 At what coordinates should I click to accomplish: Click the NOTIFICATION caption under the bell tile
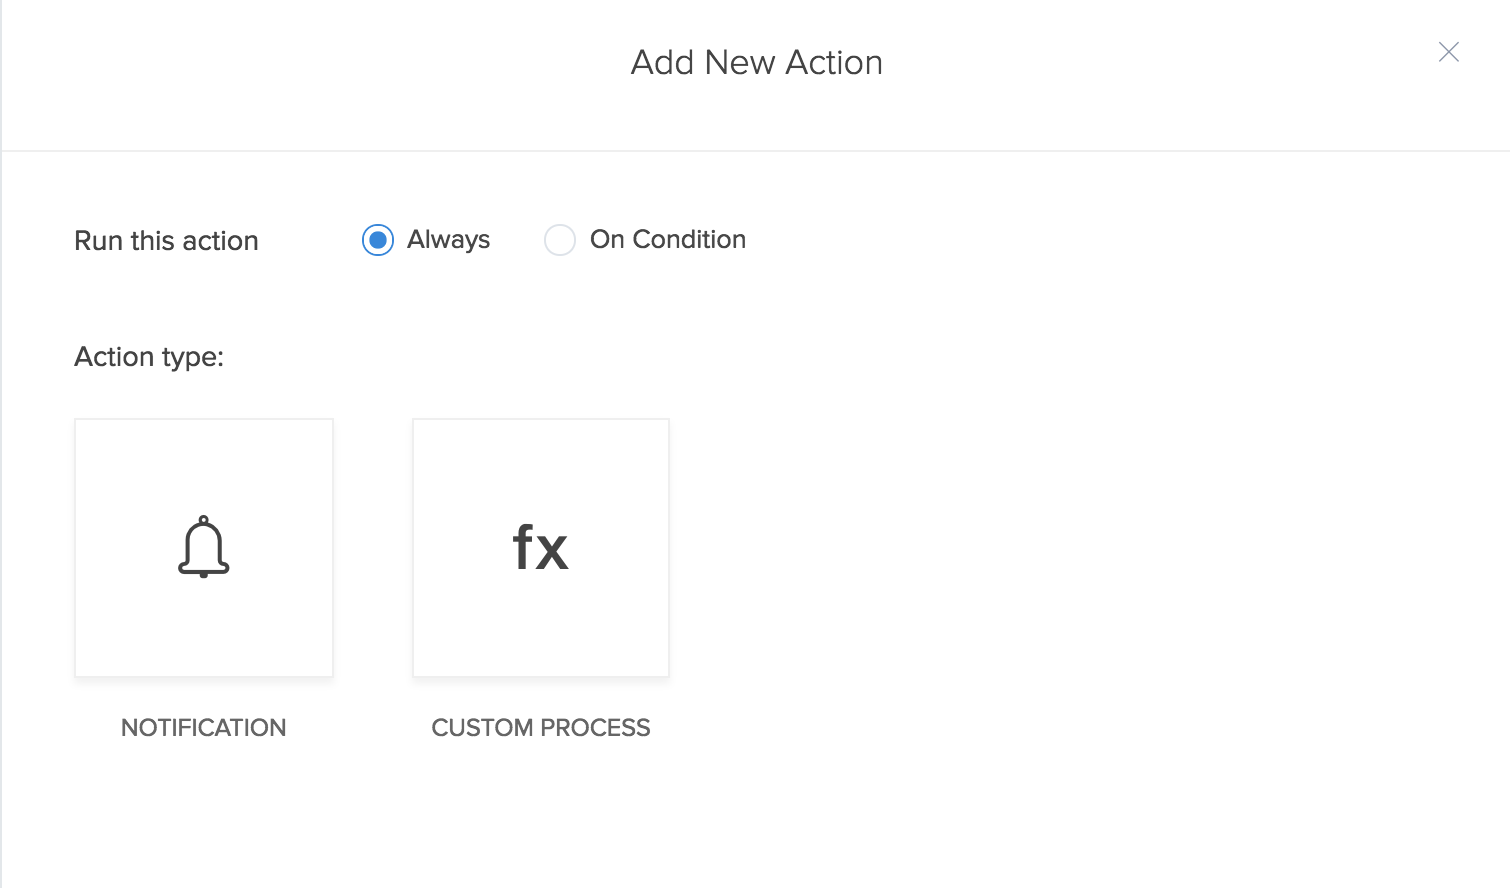click(203, 727)
